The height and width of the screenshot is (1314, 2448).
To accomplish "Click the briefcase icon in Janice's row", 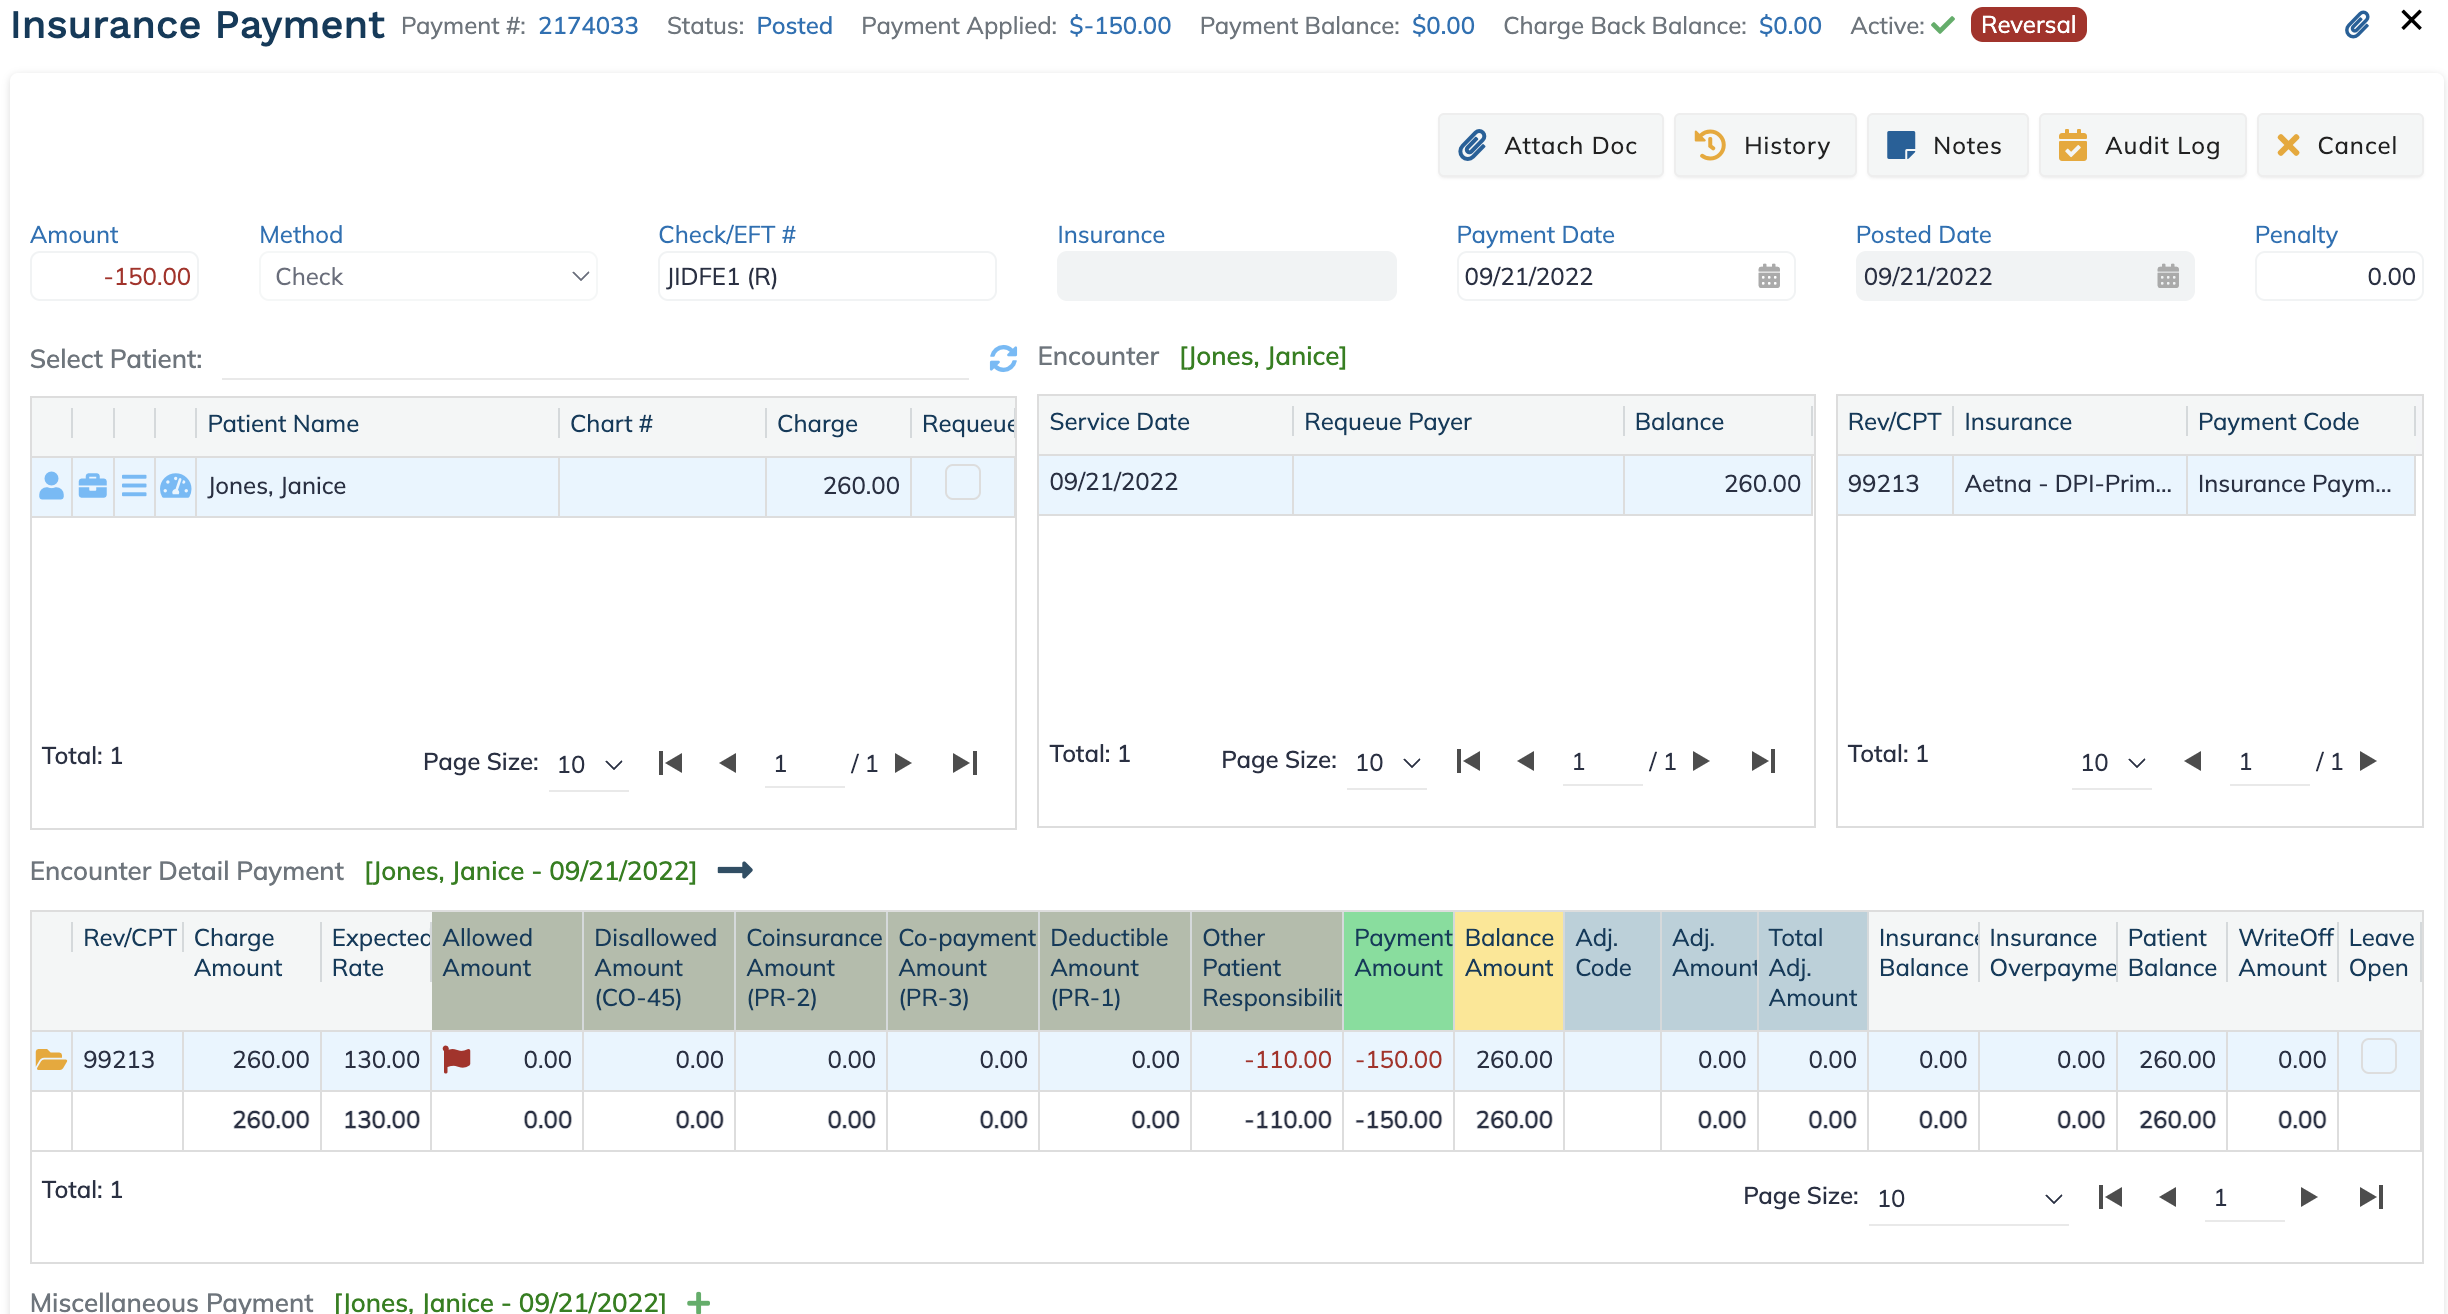I will click(93, 486).
